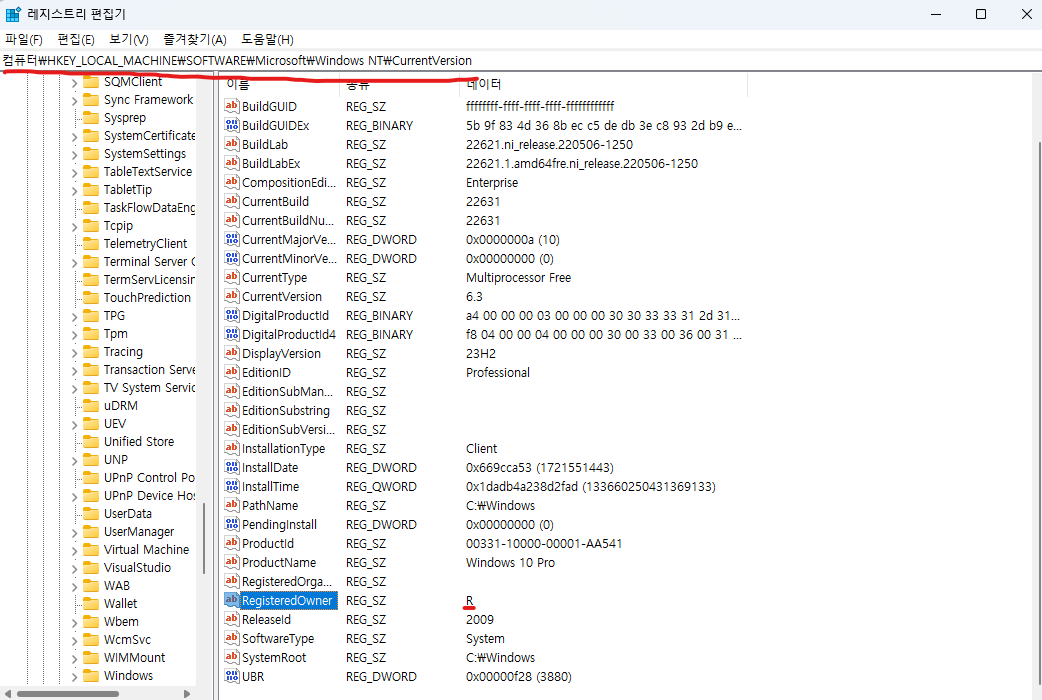This screenshot has width=1042, height=700.
Task: Click the InstallTime QWORD icon
Action: coord(231,486)
